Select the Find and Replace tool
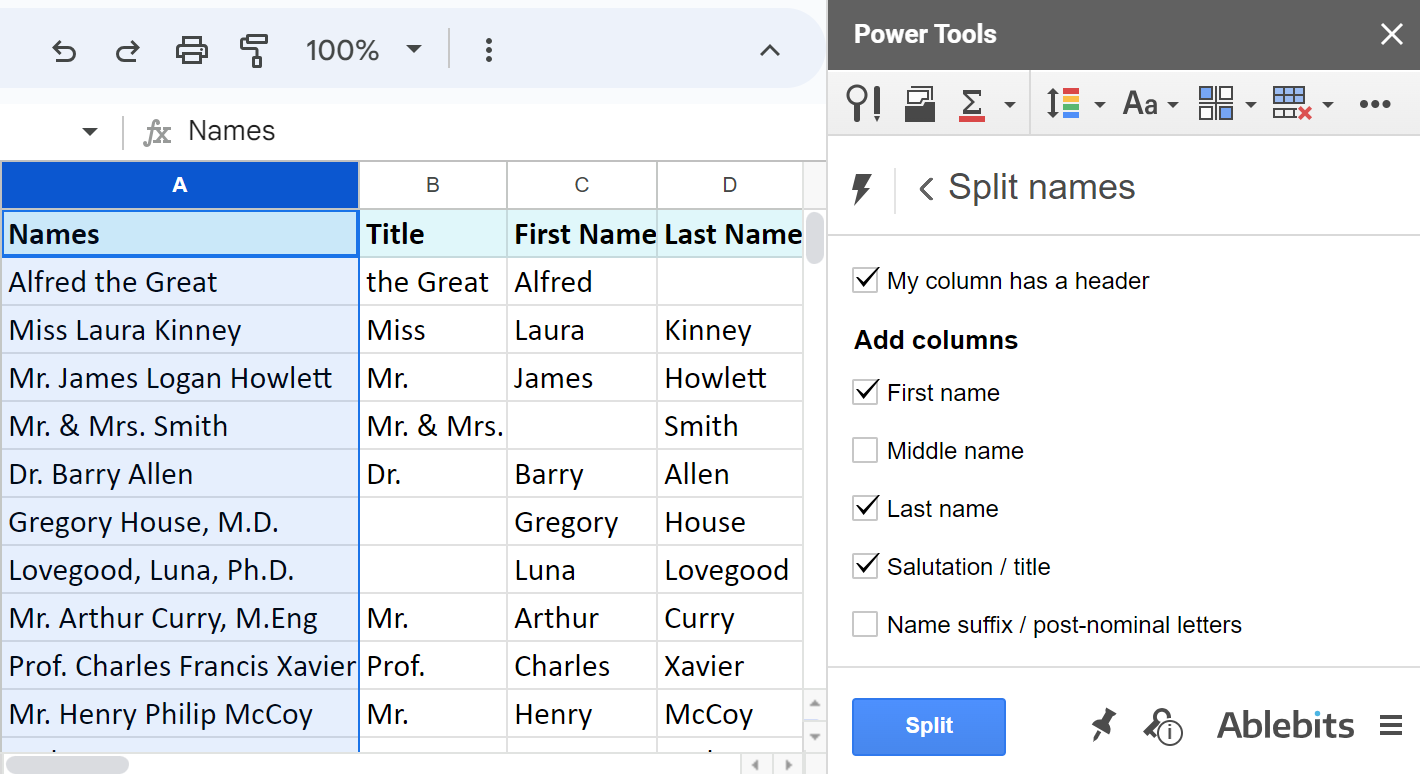Viewport: 1420px width, 774px height. point(864,103)
